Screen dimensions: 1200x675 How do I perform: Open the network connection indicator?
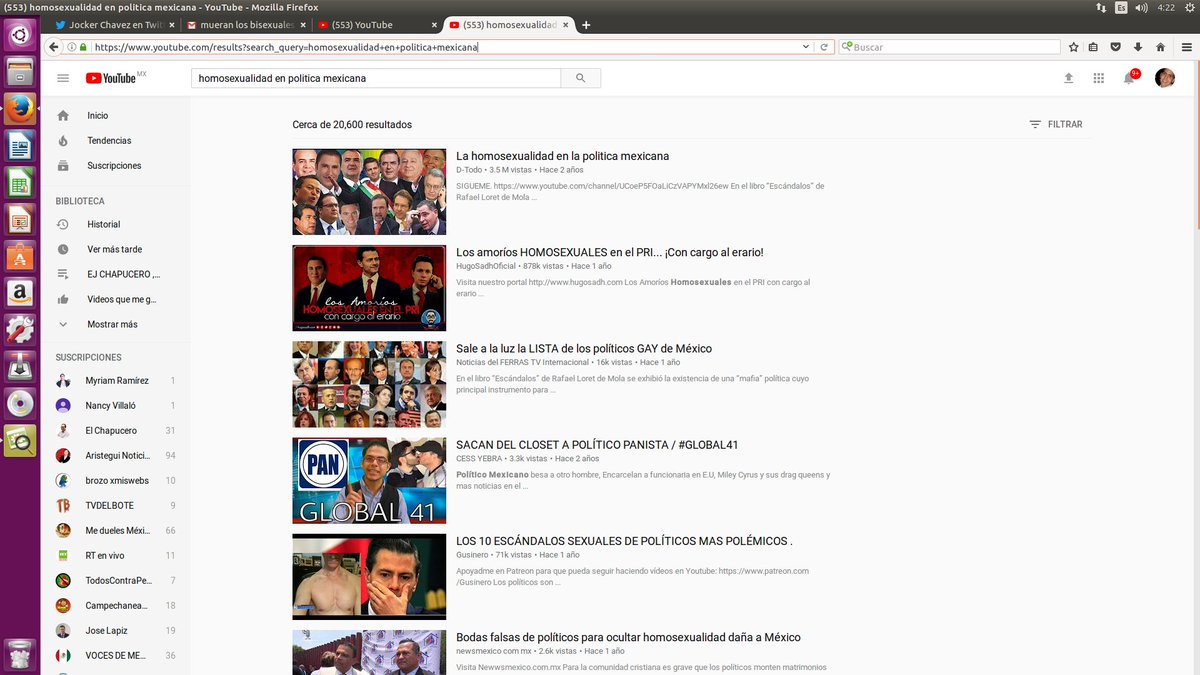[x=1101, y=7]
